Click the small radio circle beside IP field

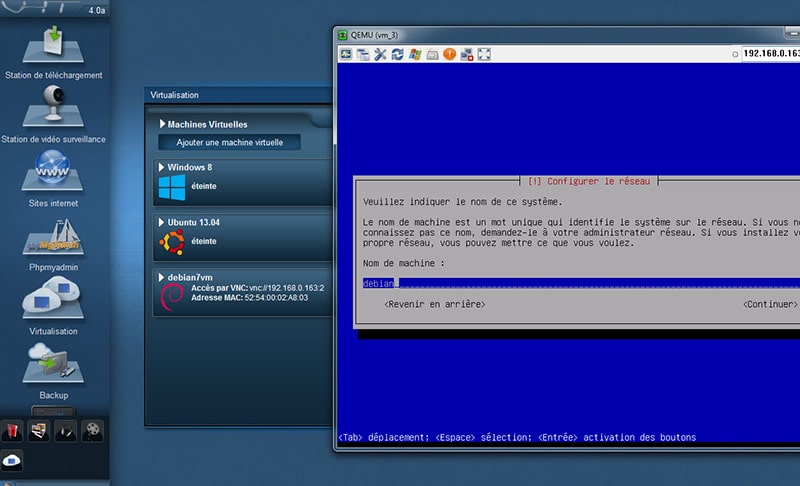click(x=735, y=54)
